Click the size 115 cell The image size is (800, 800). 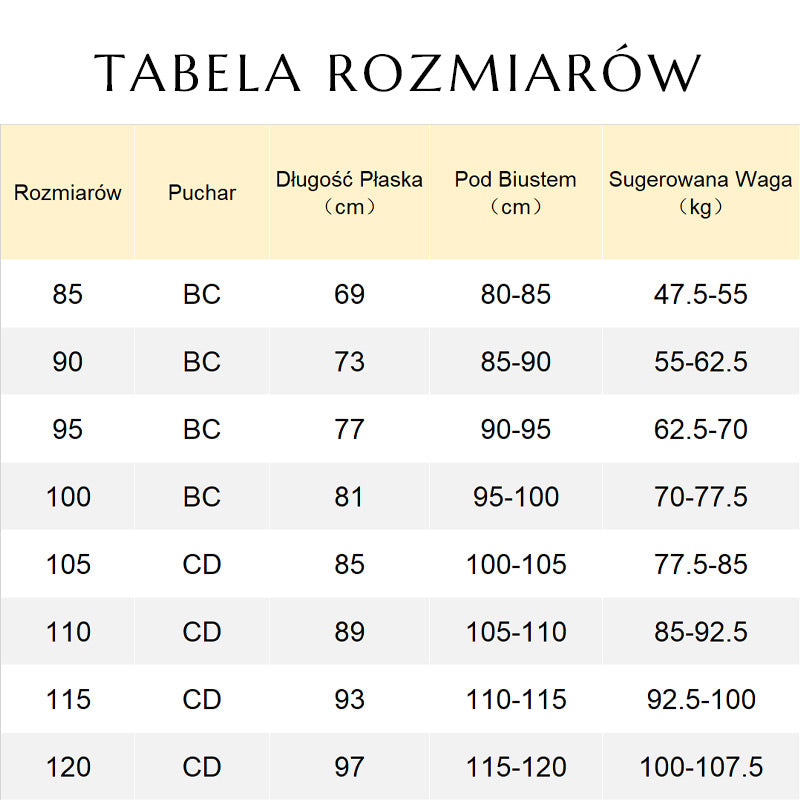point(68,699)
